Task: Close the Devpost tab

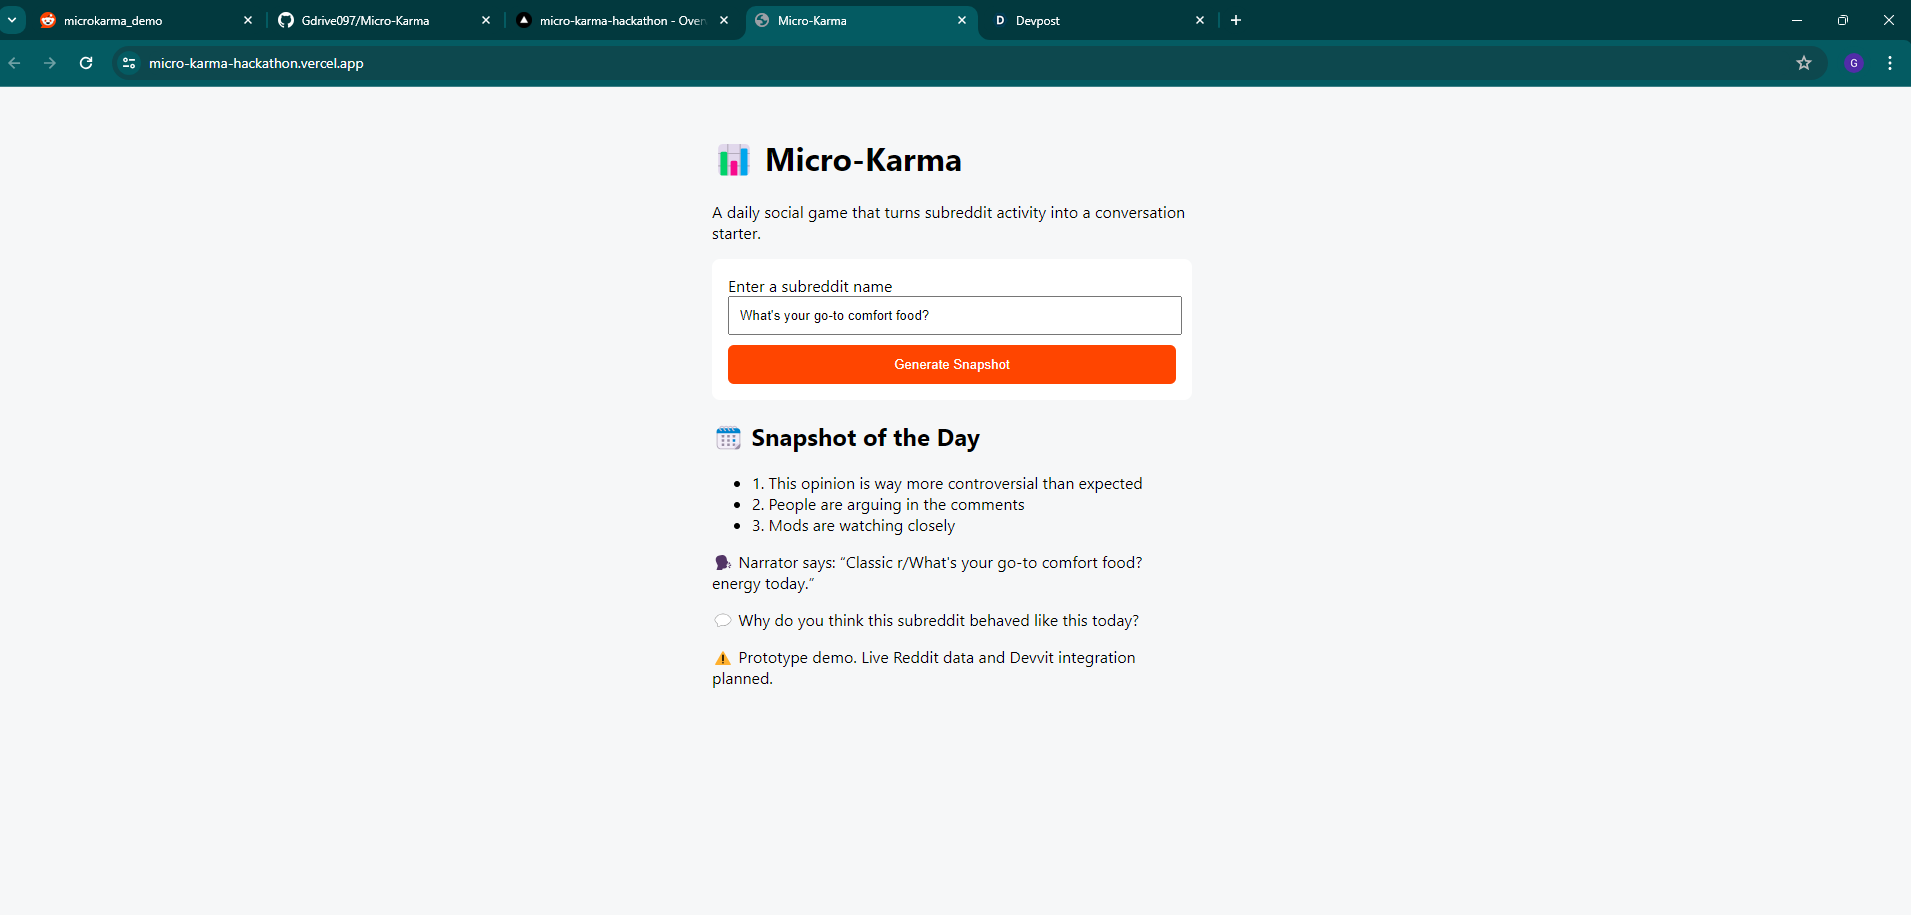Action: click(1200, 20)
